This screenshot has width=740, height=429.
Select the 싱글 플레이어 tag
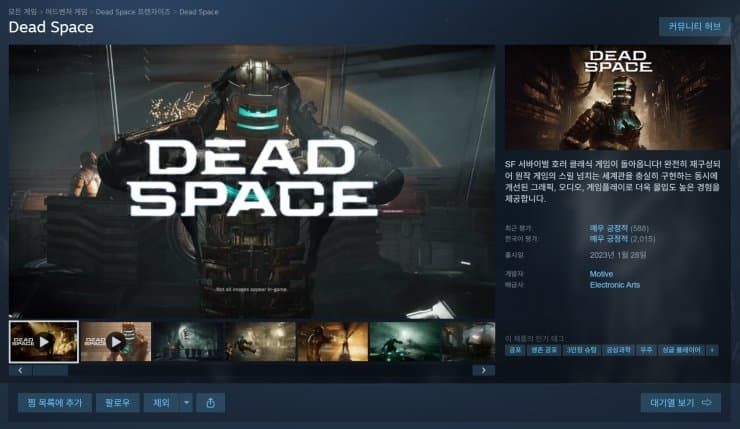pyautogui.click(x=681, y=350)
